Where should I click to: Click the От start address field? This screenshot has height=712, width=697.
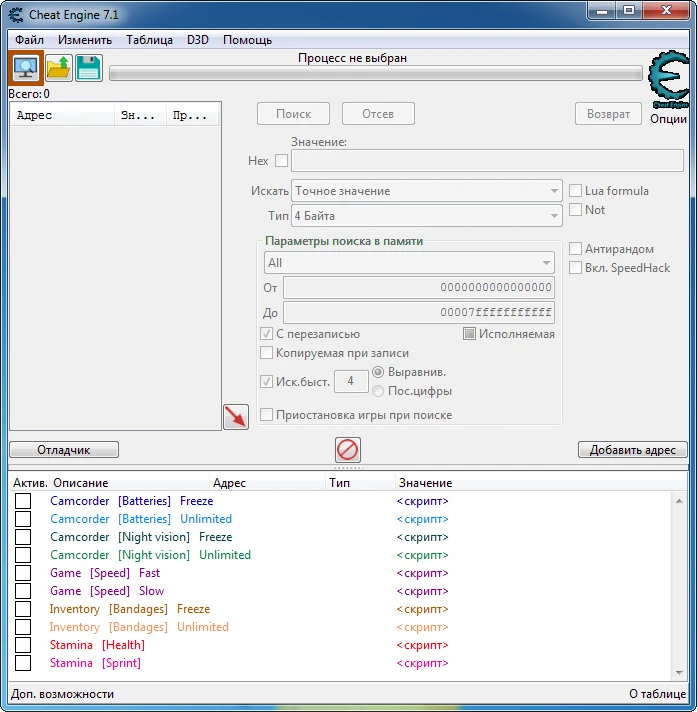pyautogui.click(x=419, y=287)
